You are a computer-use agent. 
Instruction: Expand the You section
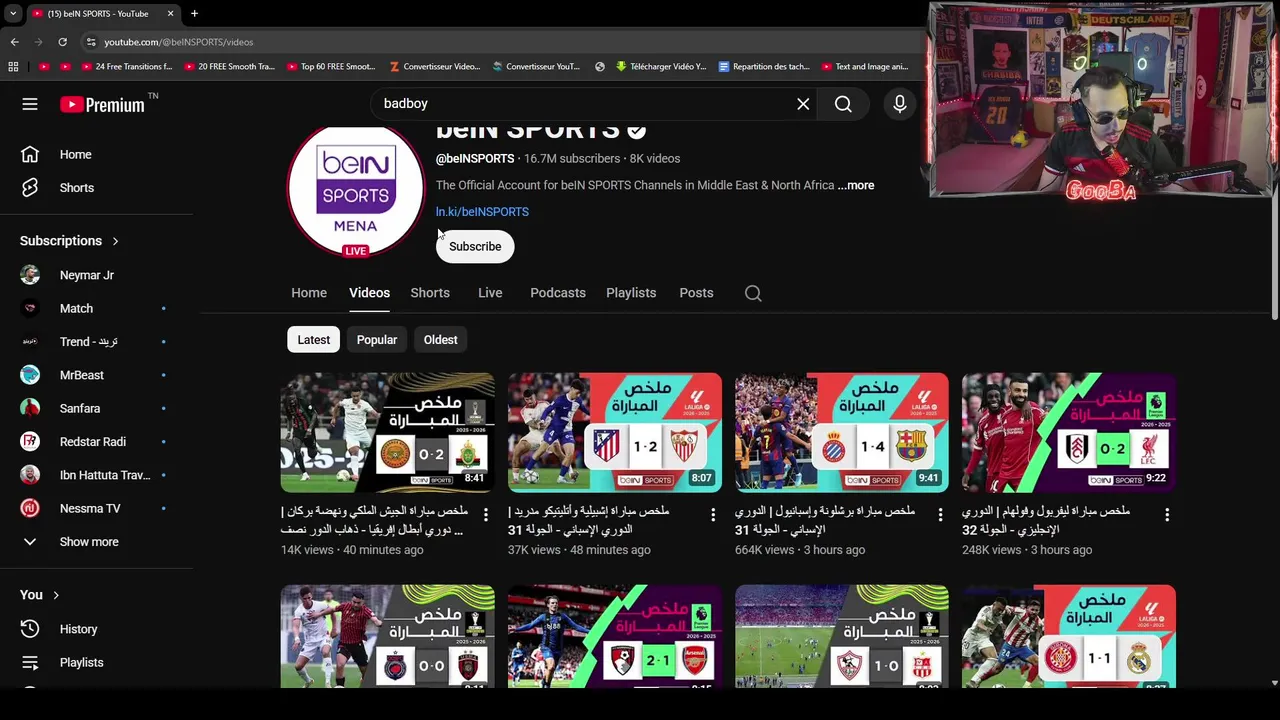pyautogui.click(x=40, y=595)
